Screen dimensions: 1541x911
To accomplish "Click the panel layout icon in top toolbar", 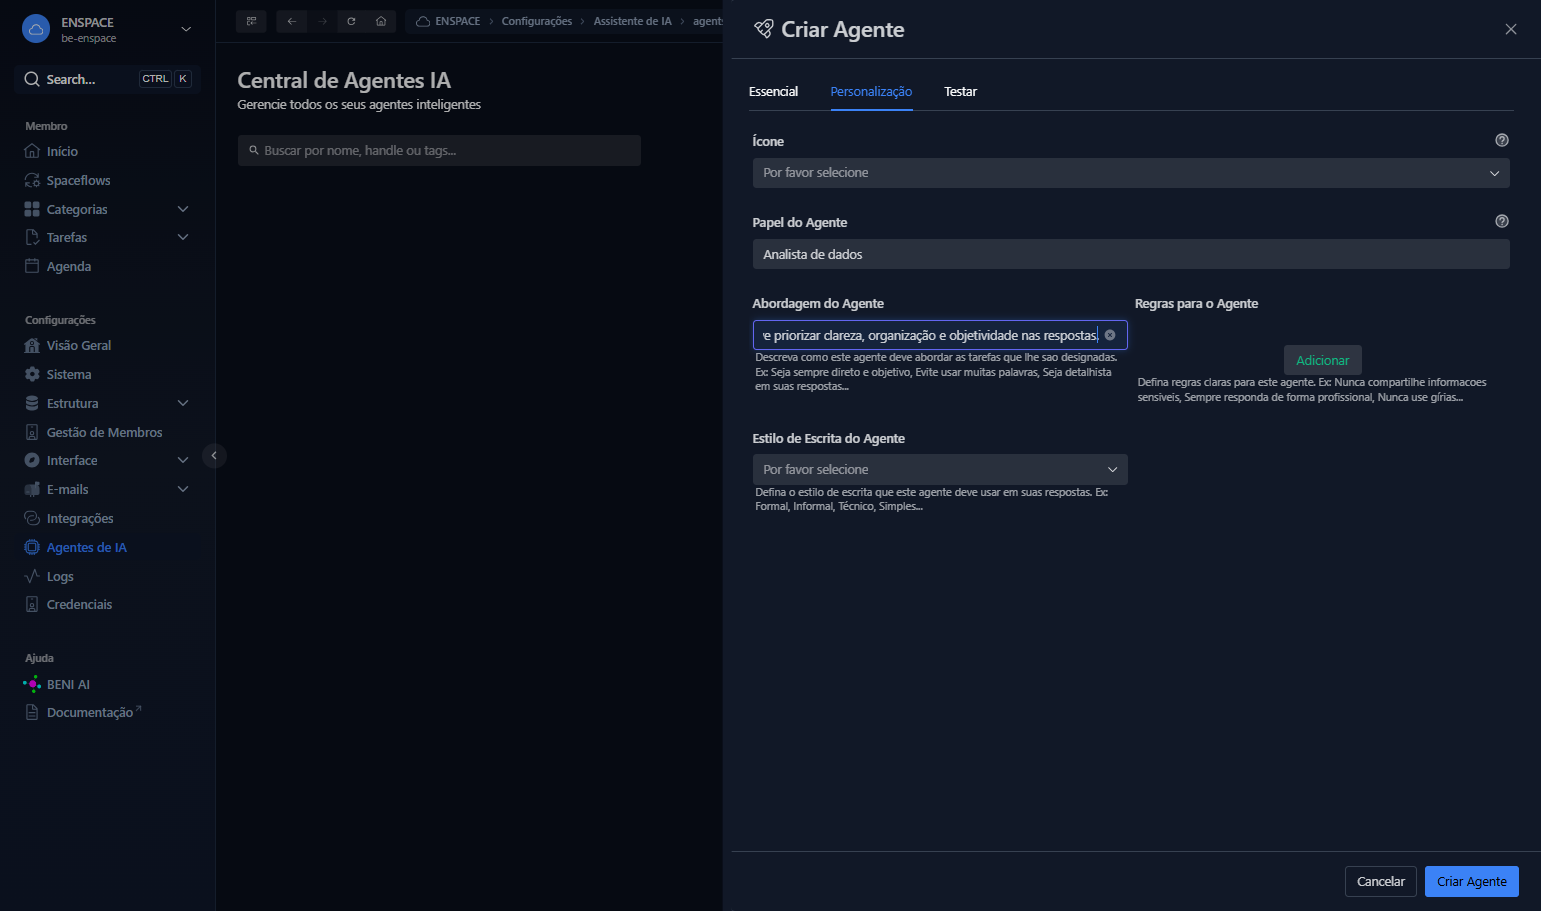I will [x=251, y=21].
